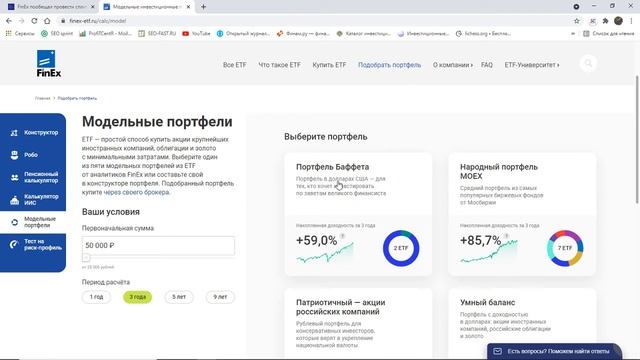Click the 2 ETF donut chart
This screenshot has height=360, width=640.
tap(401, 248)
